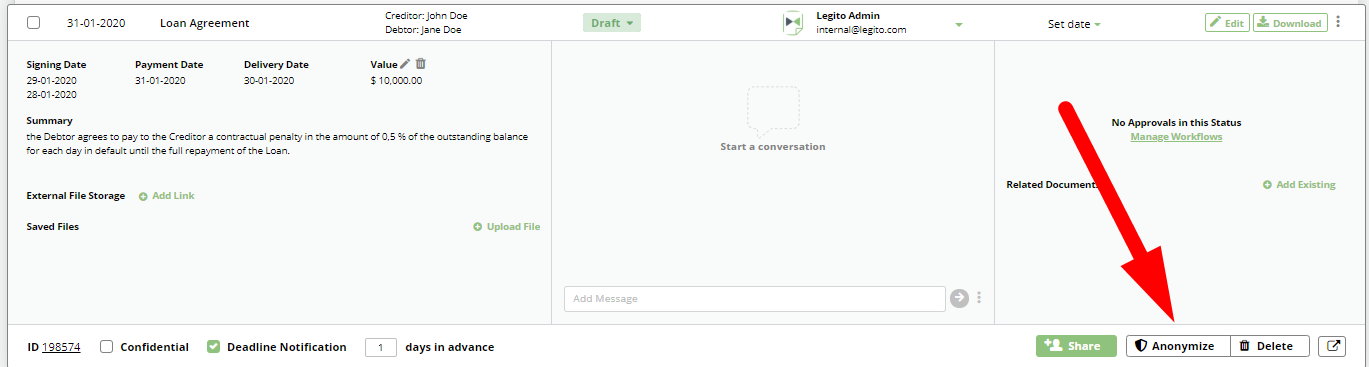The width and height of the screenshot is (1369, 367).
Task: Click the Start a conversation bubble
Action: 773,111
